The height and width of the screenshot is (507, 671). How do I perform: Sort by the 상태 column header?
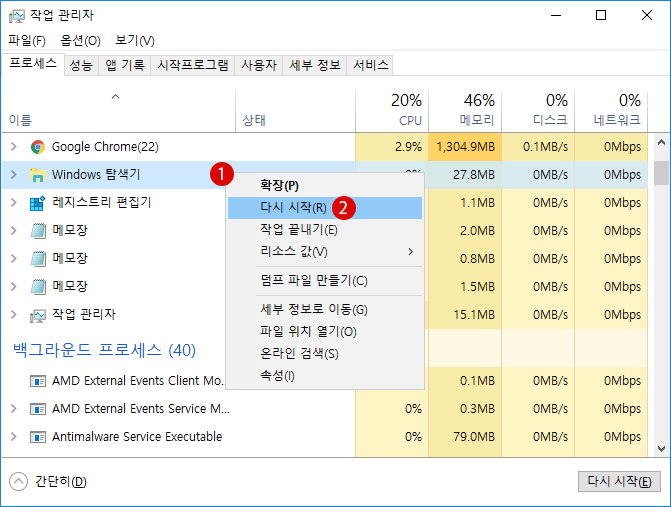(295, 111)
